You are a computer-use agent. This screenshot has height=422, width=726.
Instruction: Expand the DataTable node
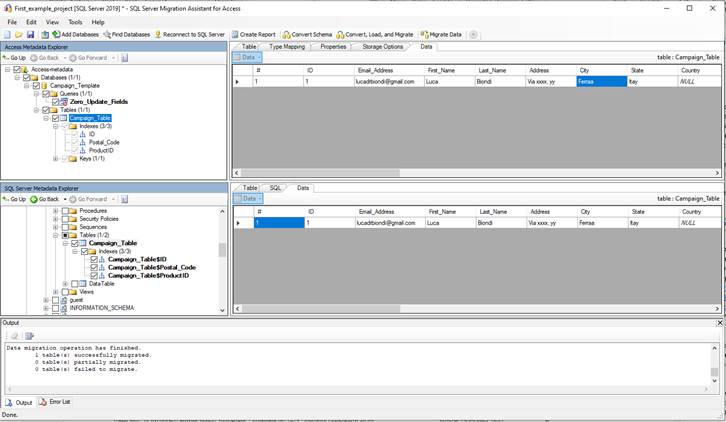(x=65, y=283)
